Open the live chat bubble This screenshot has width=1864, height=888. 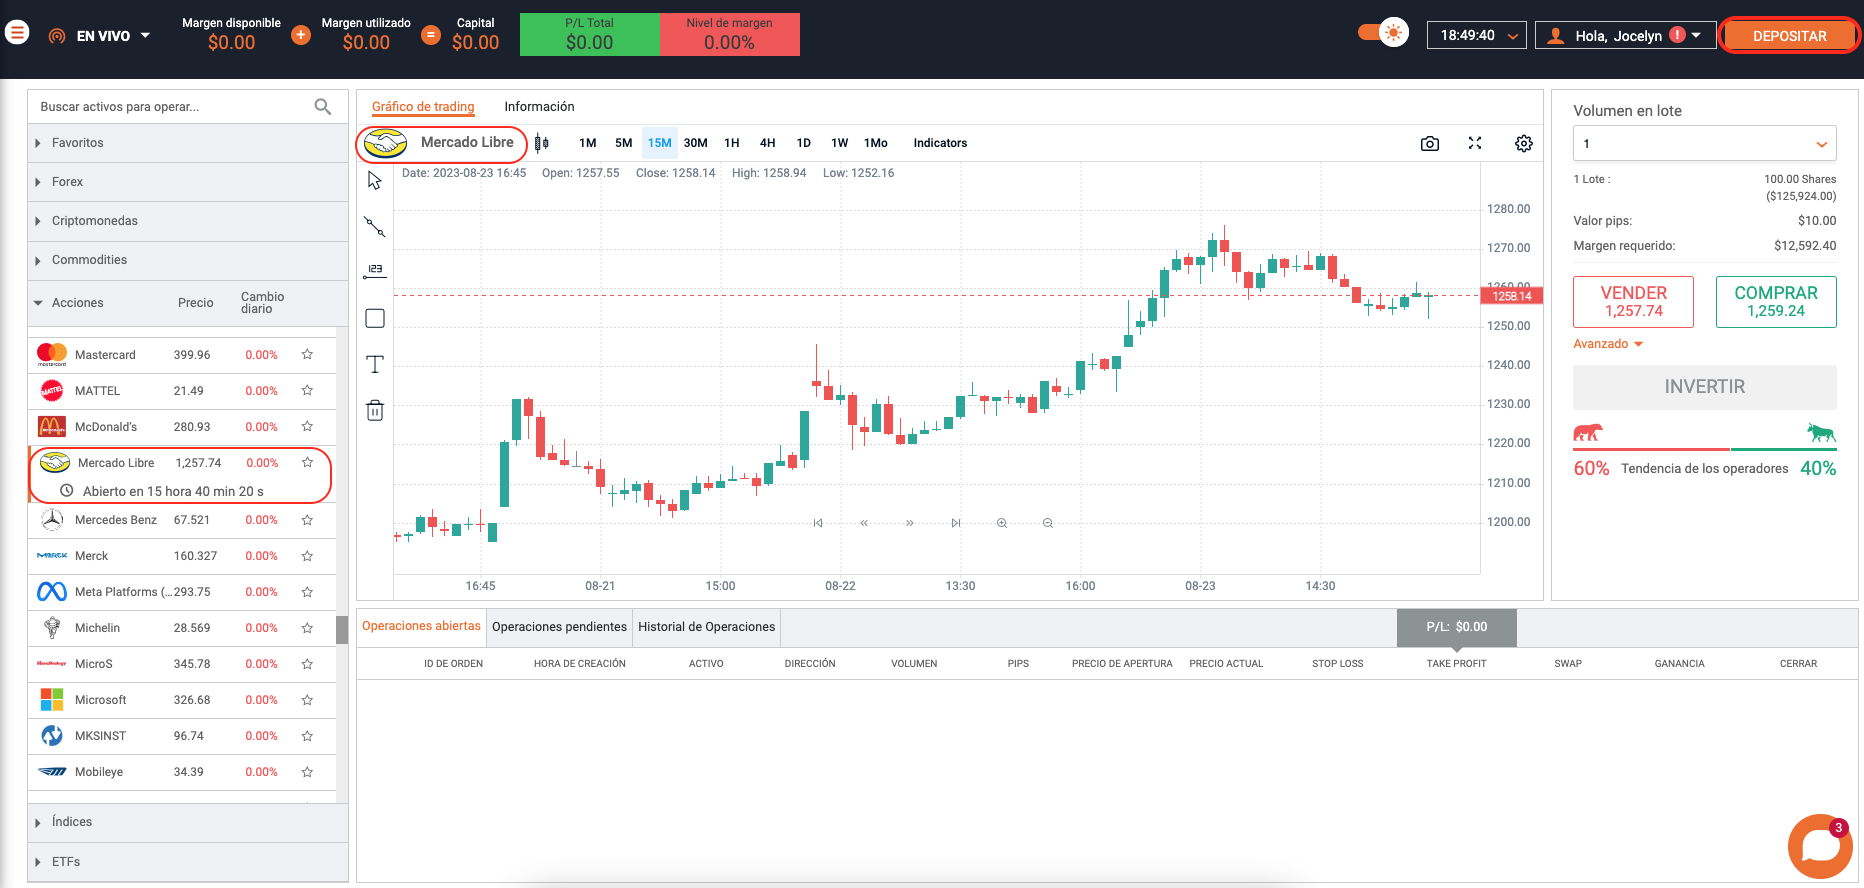(1820, 846)
